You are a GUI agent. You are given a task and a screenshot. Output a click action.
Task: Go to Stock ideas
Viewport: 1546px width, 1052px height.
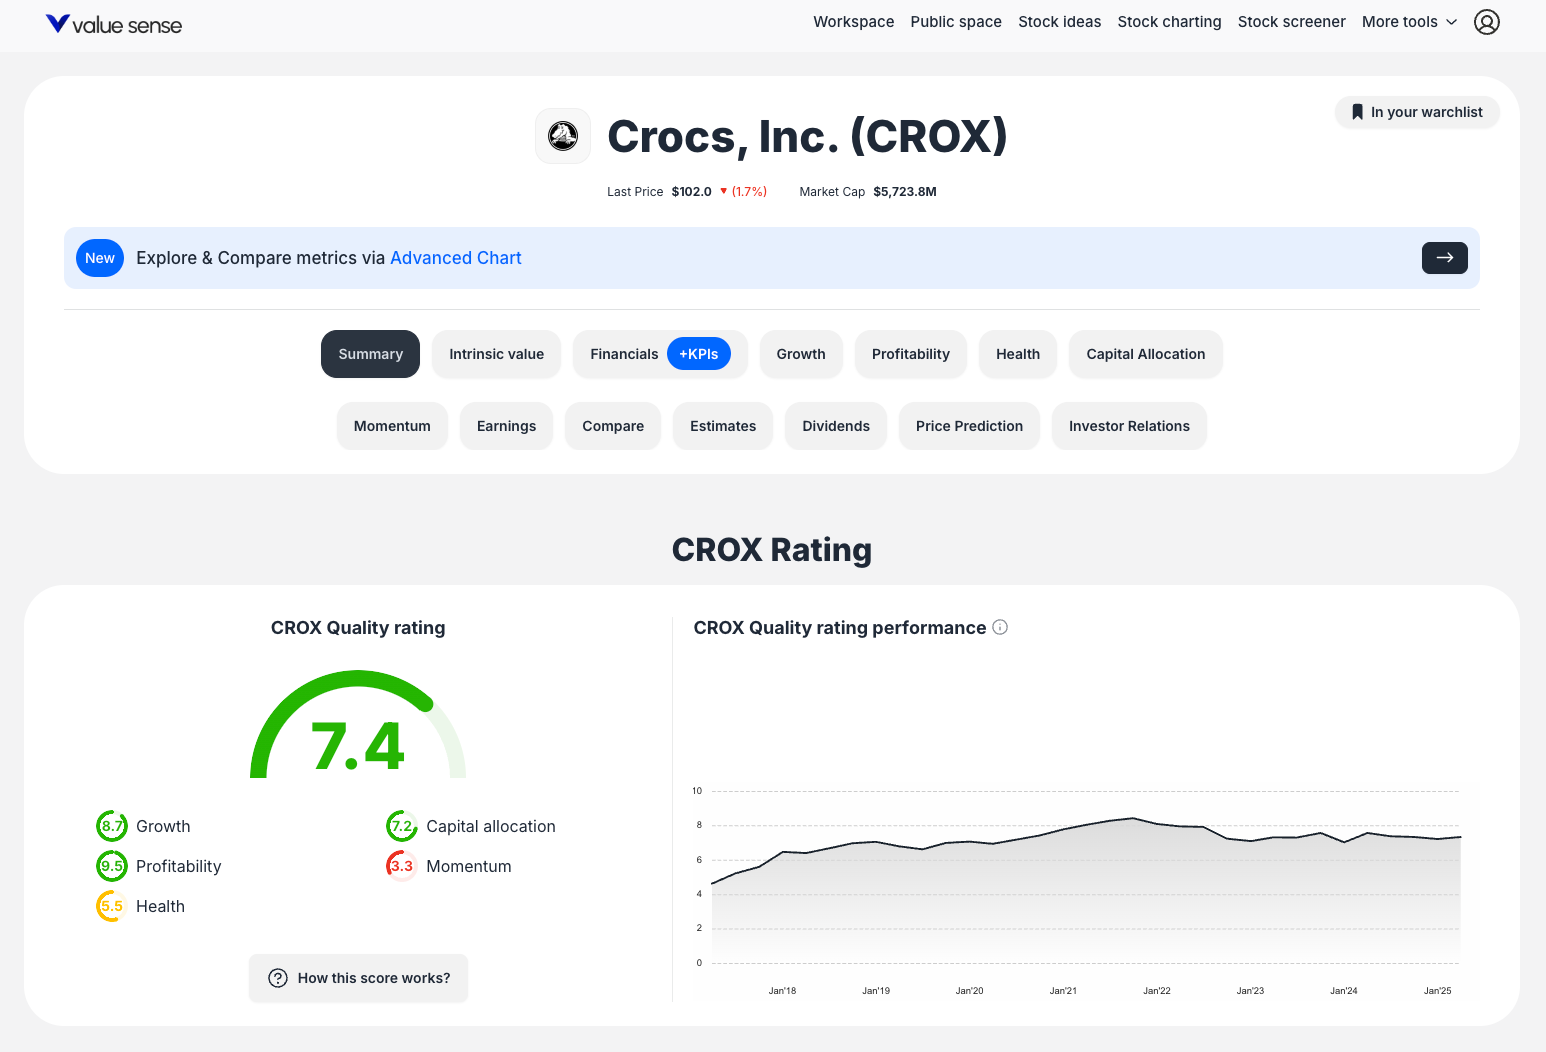(x=1059, y=22)
